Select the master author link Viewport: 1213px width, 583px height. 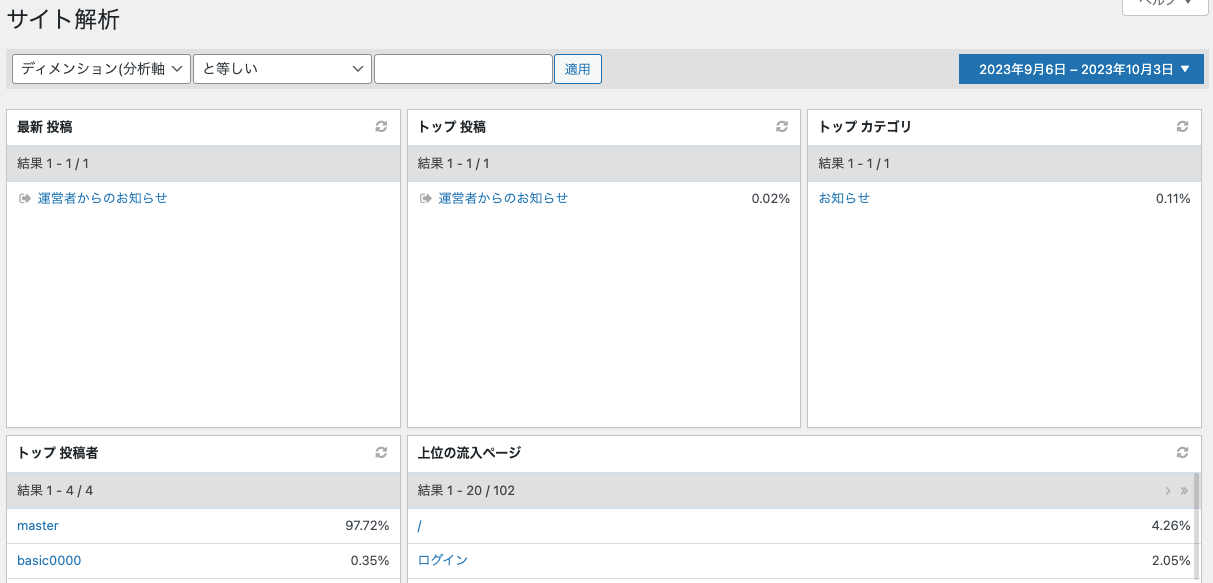click(38, 525)
